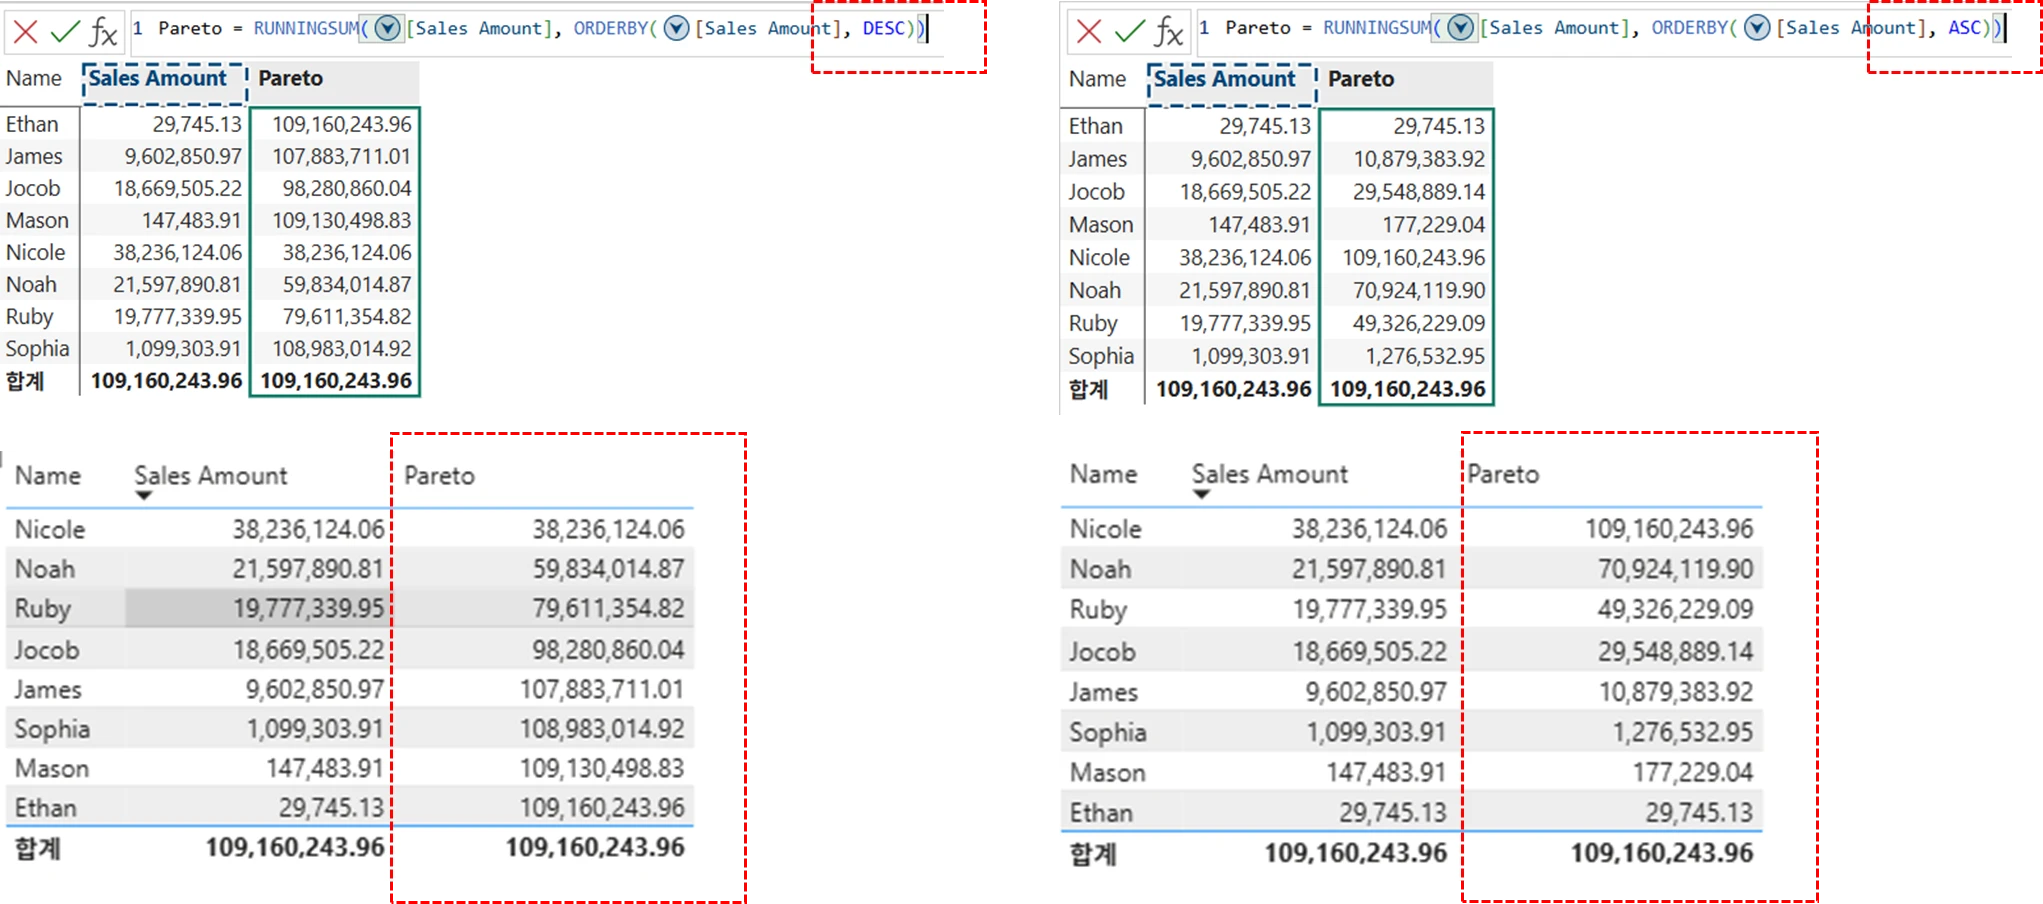Click the Pareto column header in bottom-right table
2043x904 pixels.
click(1503, 474)
